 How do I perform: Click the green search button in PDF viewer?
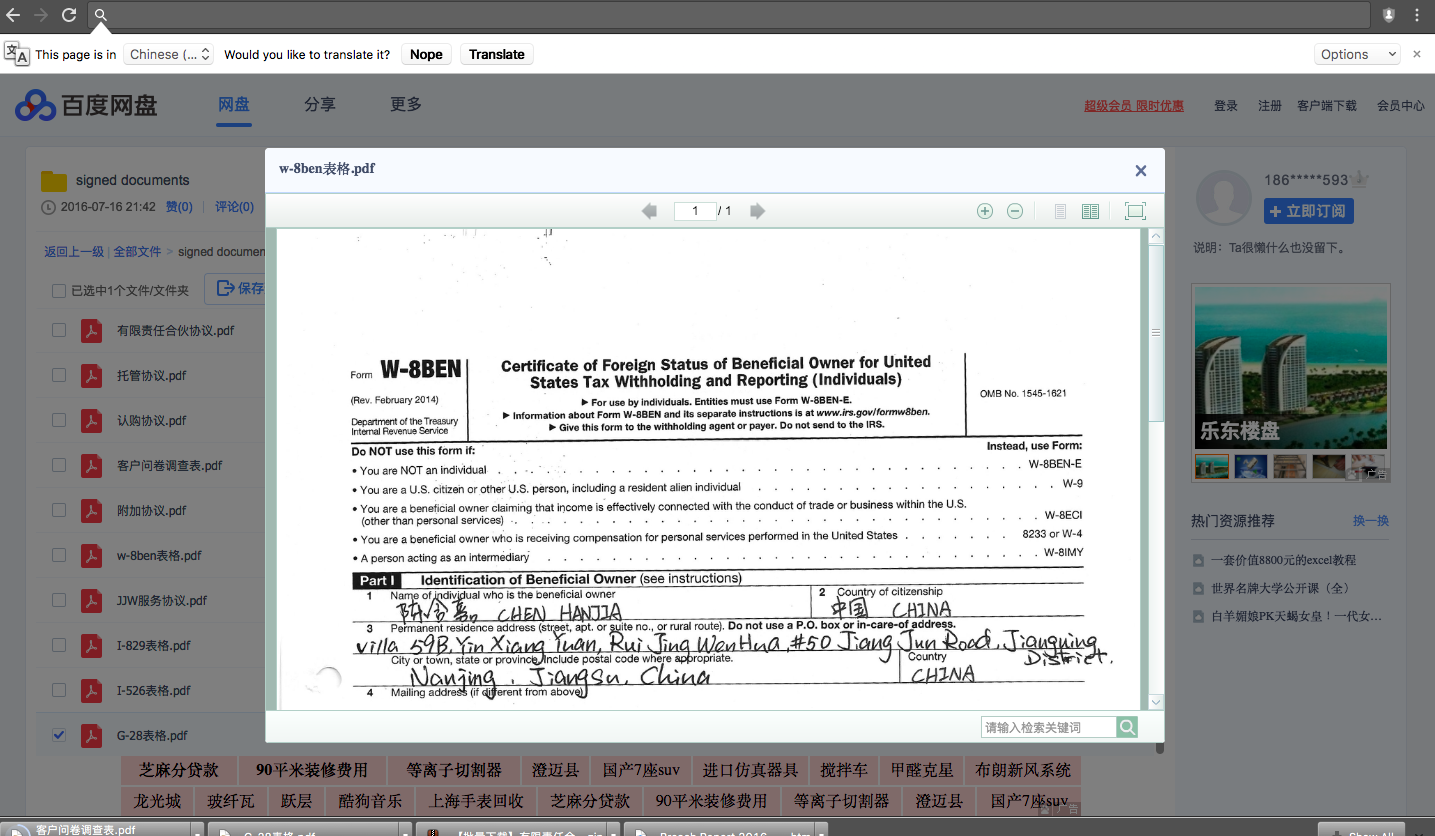click(x=1127, y=727)
